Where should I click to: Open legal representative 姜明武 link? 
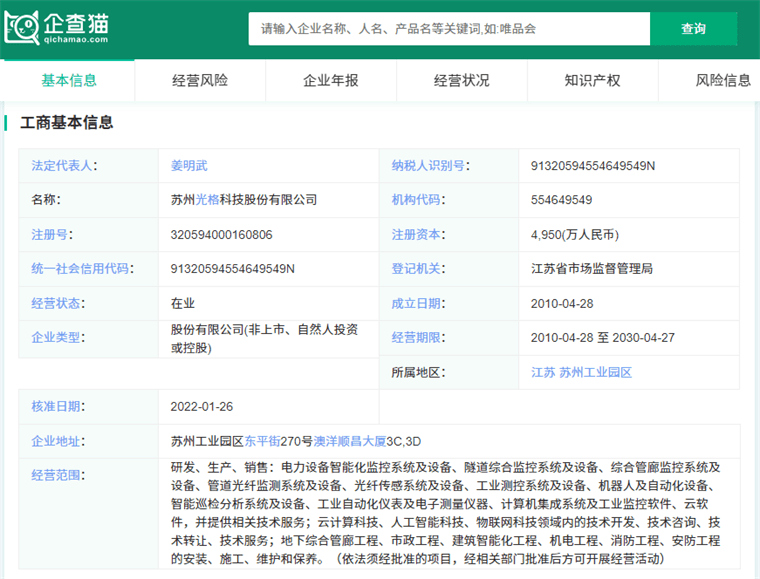point(189,165)
